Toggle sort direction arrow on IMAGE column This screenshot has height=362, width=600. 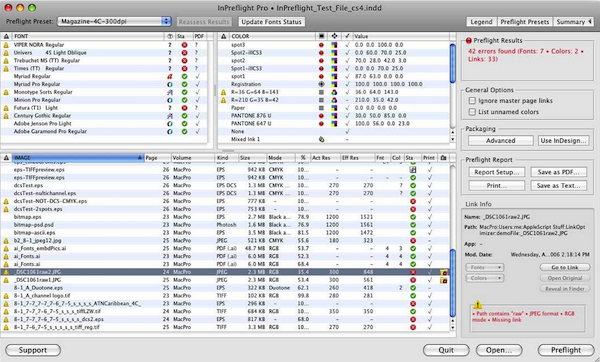tap(139, 158)
